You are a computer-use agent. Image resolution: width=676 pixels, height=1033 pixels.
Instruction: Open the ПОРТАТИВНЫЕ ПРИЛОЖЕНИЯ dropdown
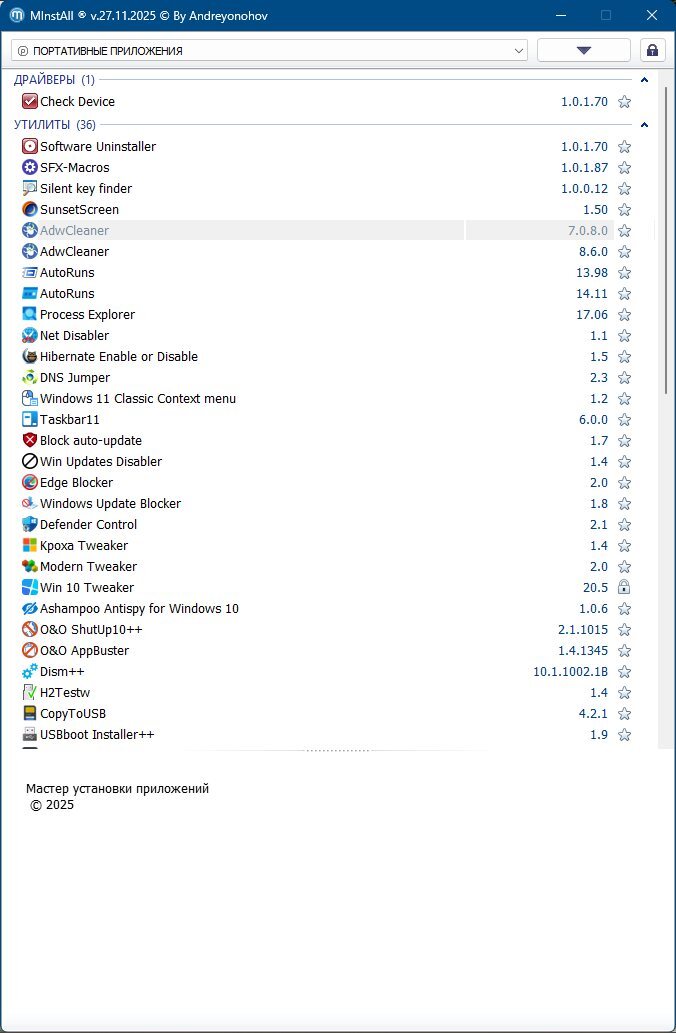pyautogui.click(x=268, y=50)
